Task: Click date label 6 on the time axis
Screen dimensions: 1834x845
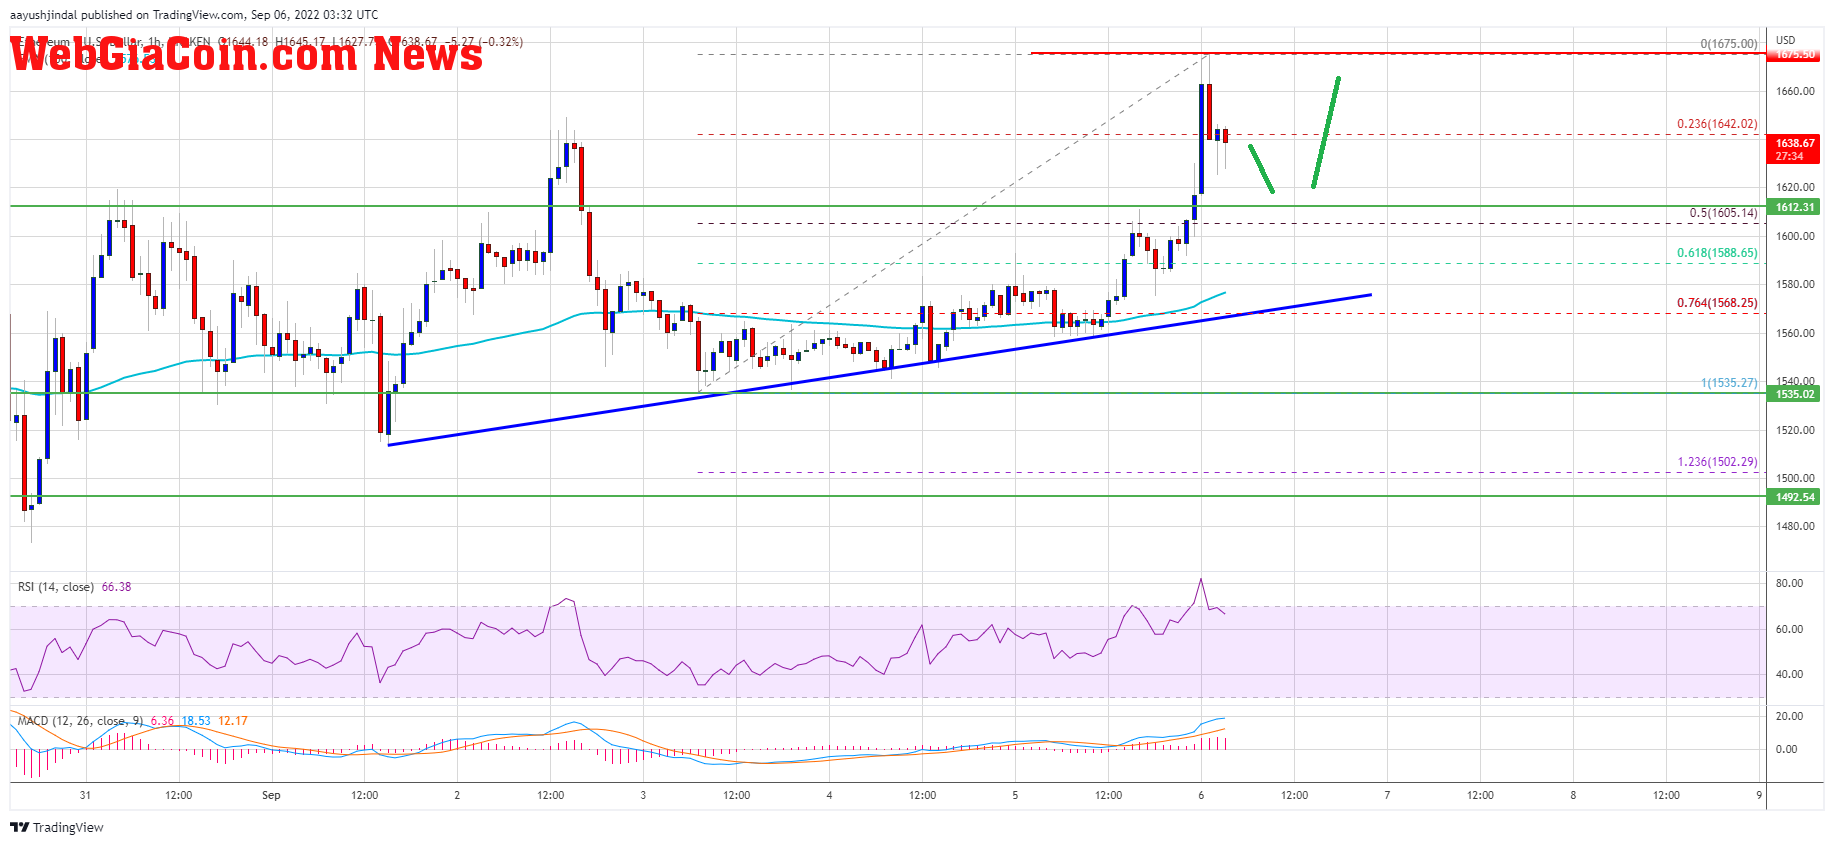Action: 1201,795
